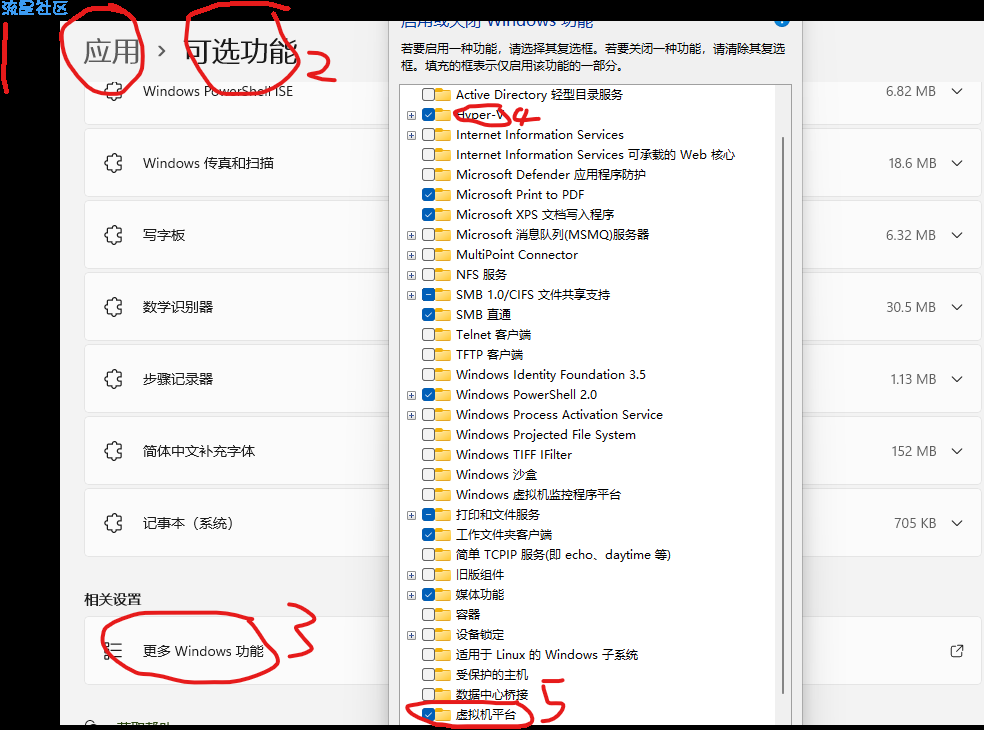The image size is (984, 730).
Task: Click the puzzle icon beside Windows 传真和扫描
Action: click(113, 163)
